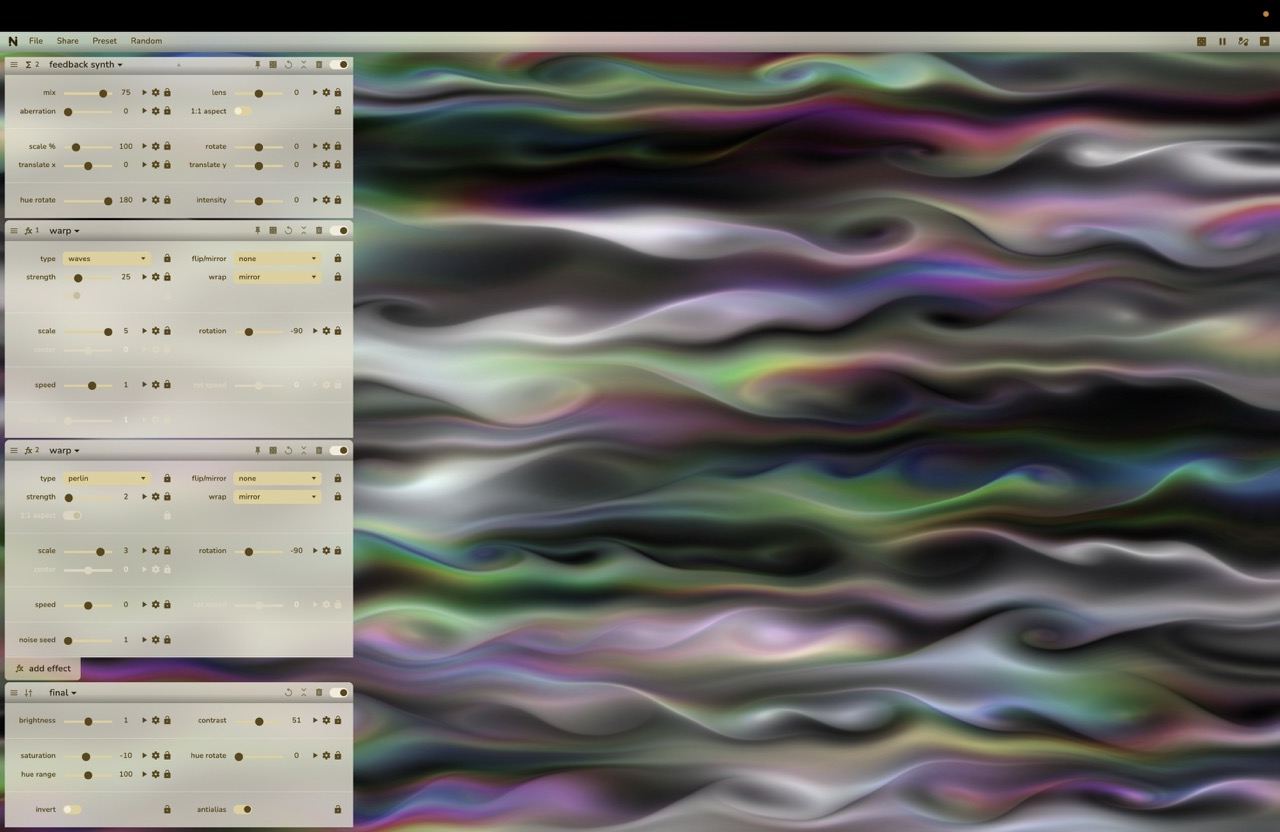Open the Preset menu

point(104,41)
